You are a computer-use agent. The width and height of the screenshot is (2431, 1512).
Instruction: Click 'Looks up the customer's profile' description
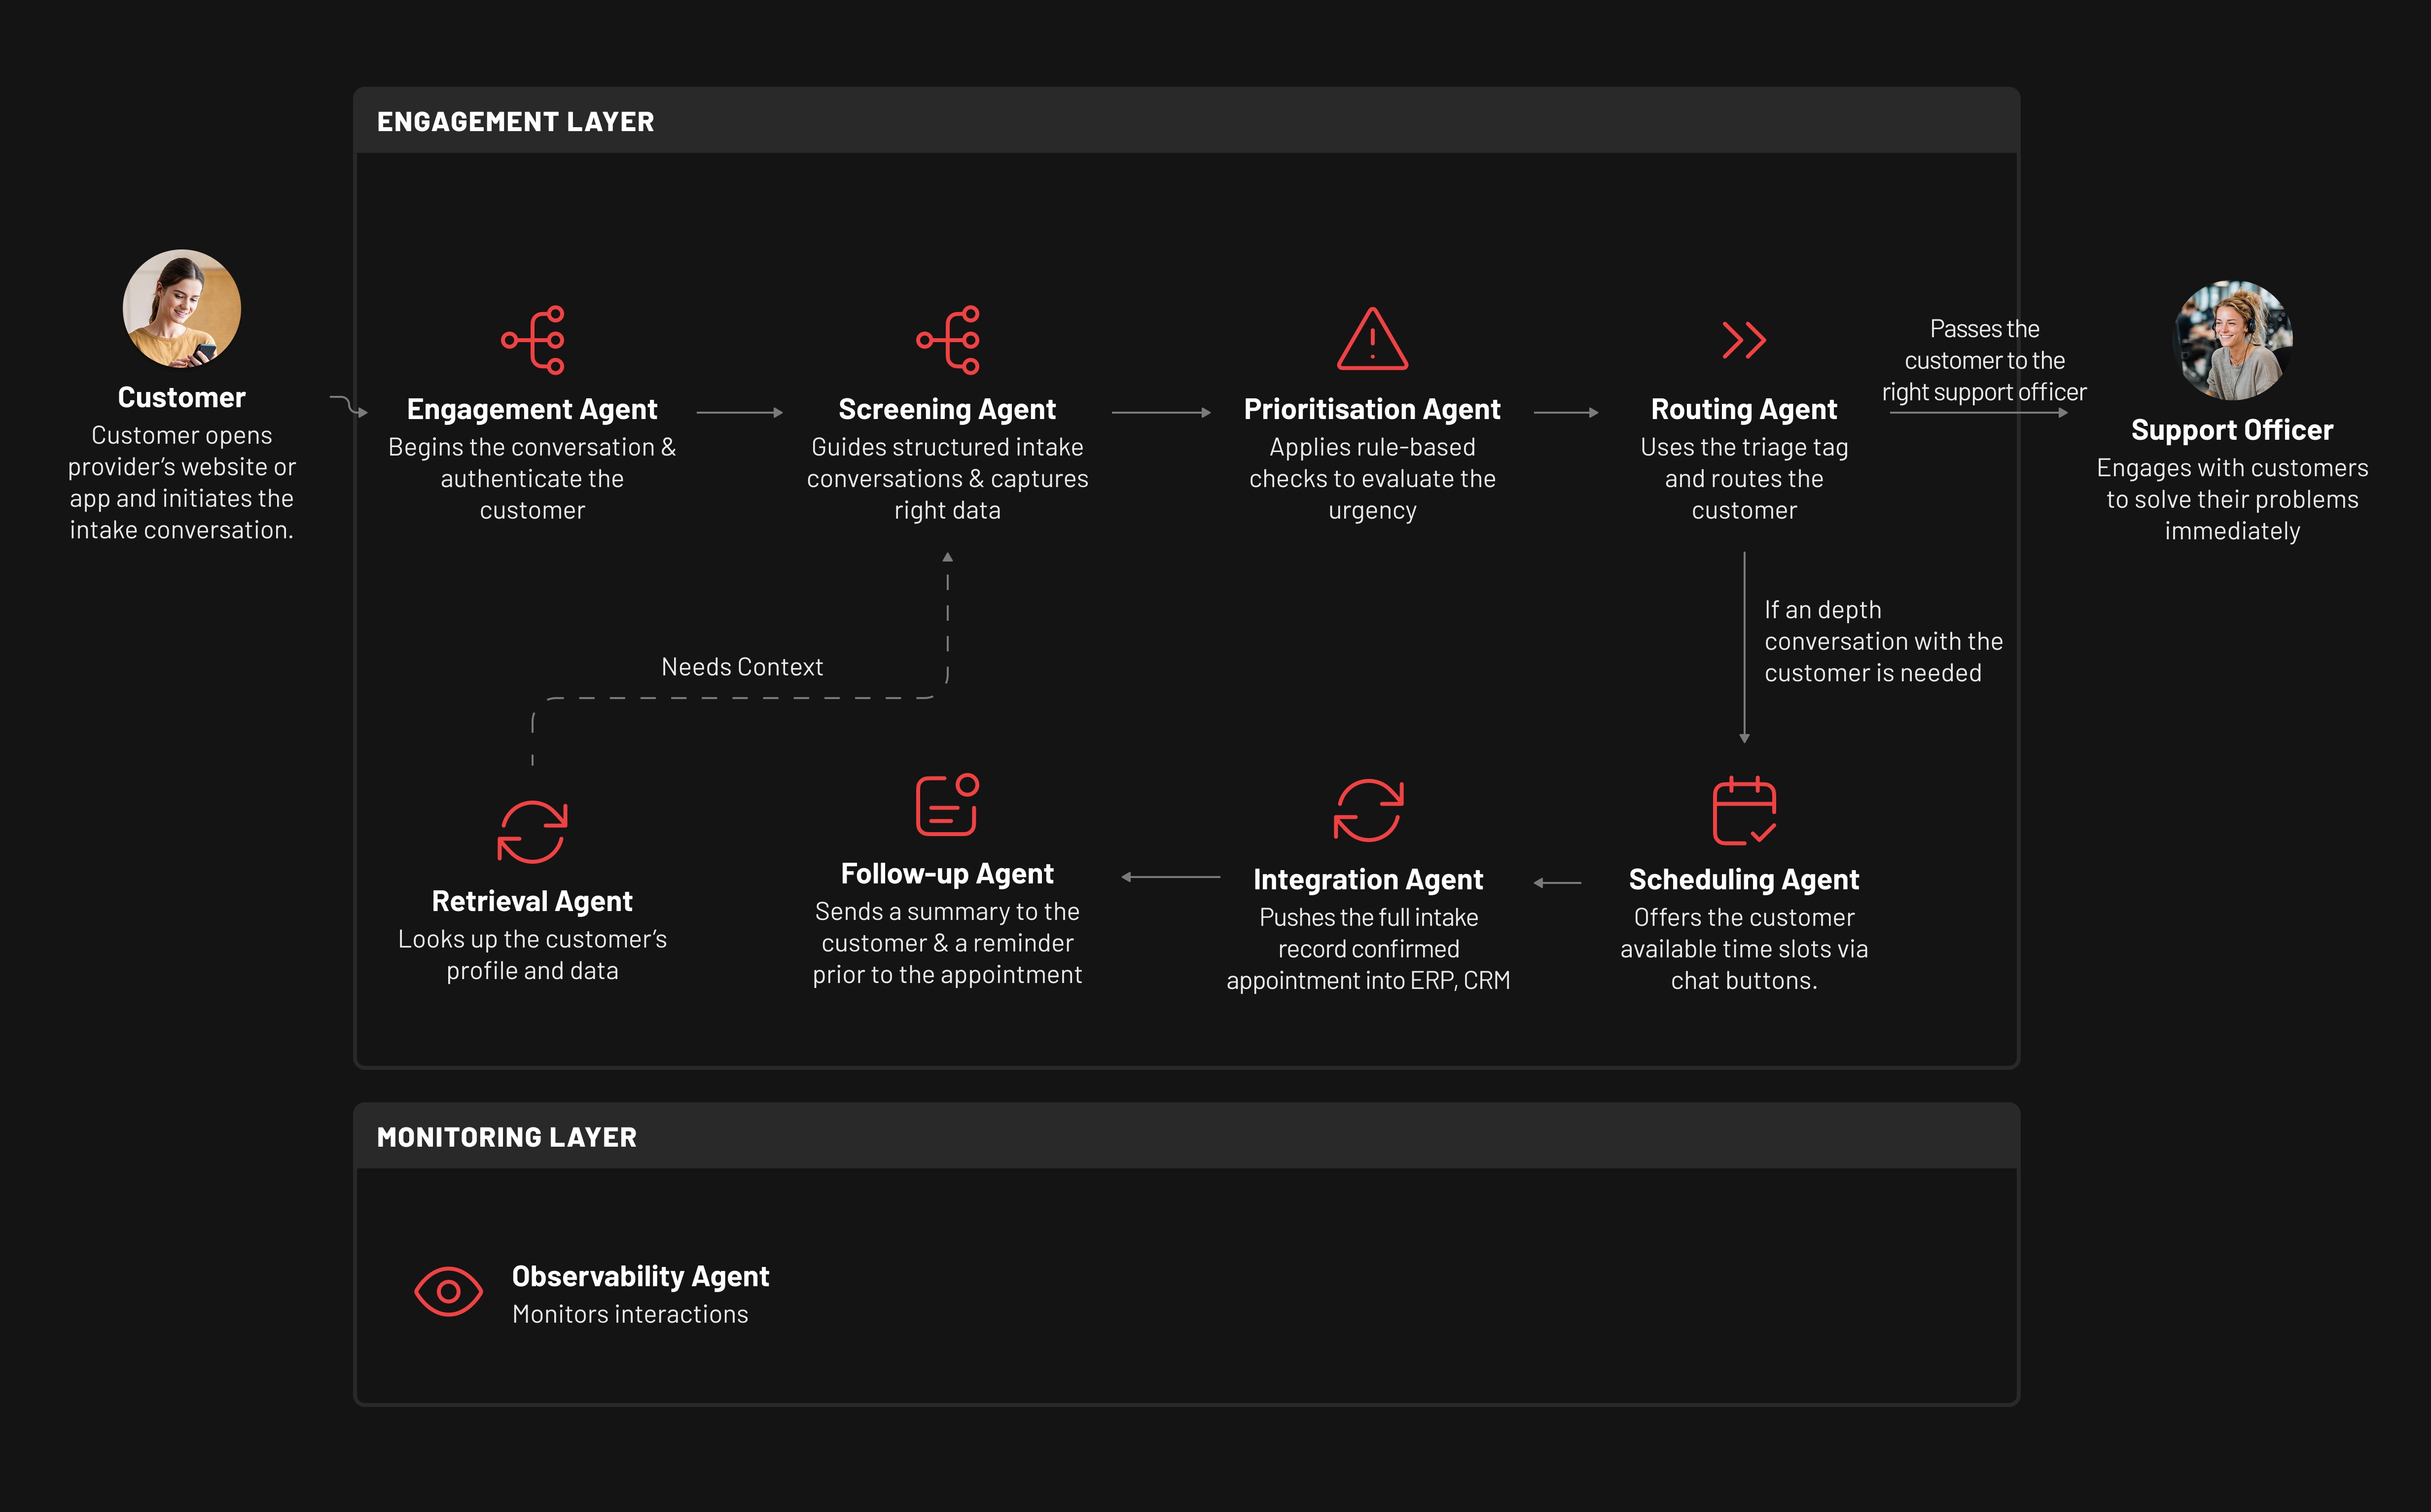tap(532, 955)
